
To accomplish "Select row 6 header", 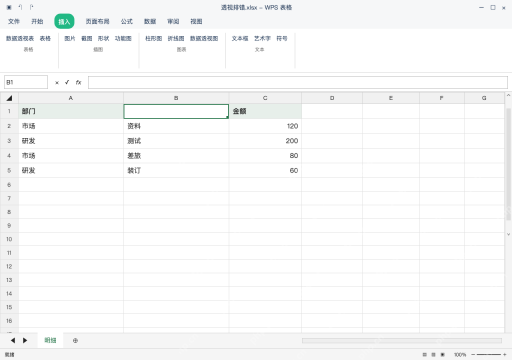I will coord(9,185).
